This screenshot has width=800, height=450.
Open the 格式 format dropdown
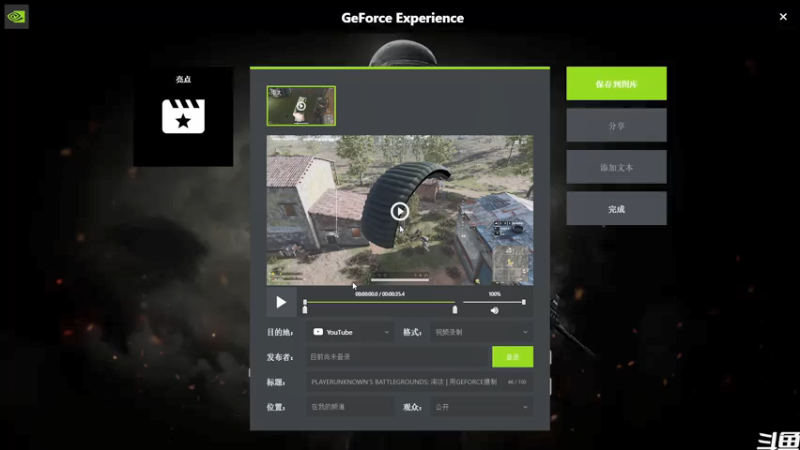(481, 332)
